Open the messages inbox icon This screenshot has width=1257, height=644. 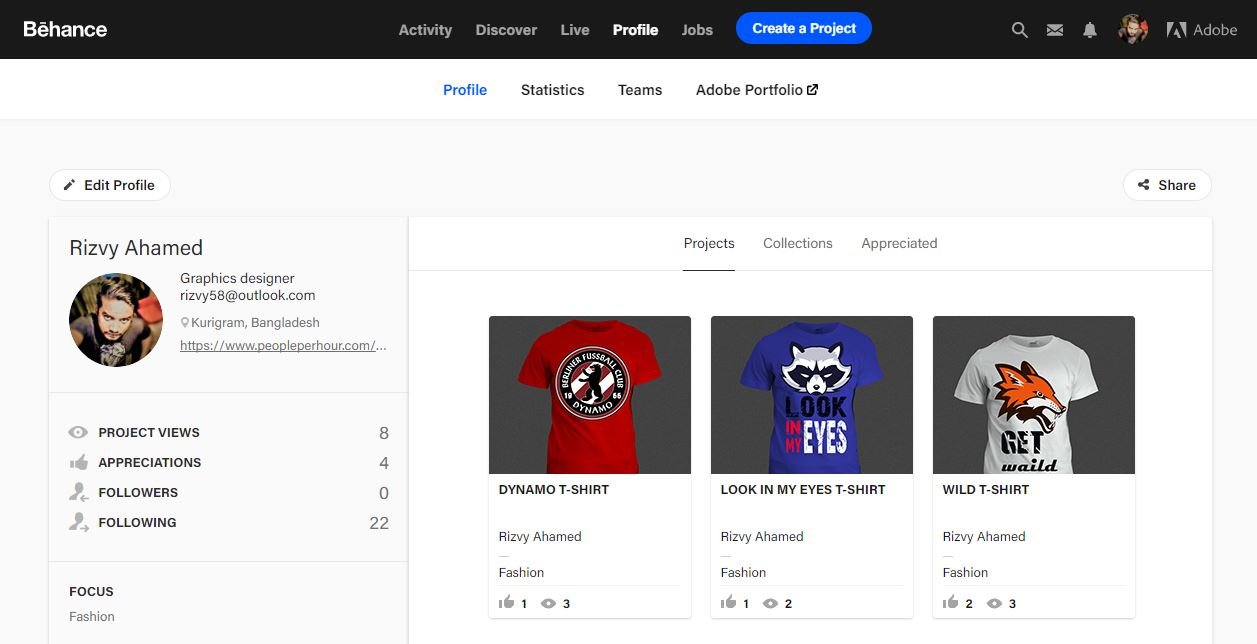point(1054,29)
